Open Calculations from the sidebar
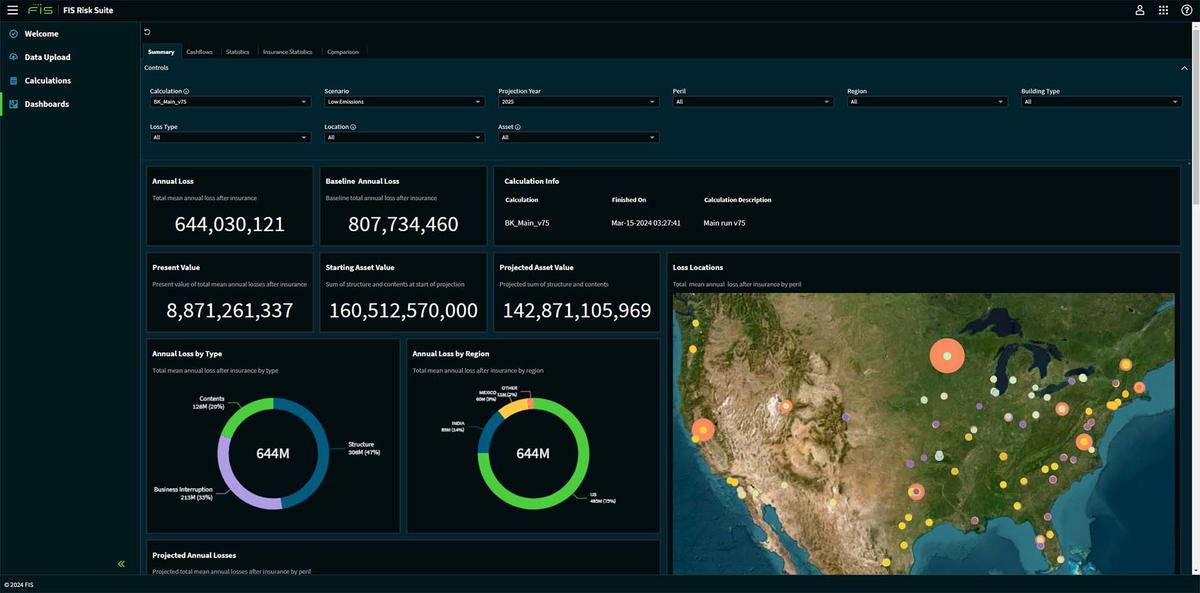Viewport: 1200px width, 593px height. pyautogui.click(x=47, y=81)
